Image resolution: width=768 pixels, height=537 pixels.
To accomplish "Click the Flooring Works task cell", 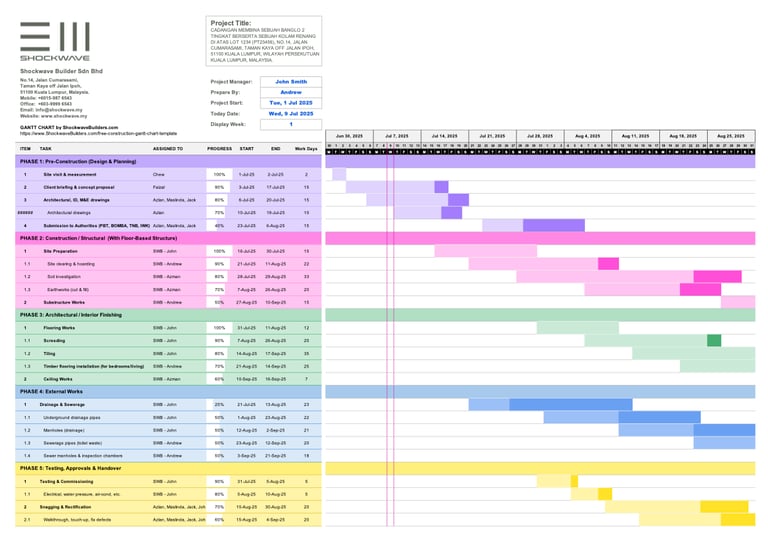I will click(x=59, y=328).
